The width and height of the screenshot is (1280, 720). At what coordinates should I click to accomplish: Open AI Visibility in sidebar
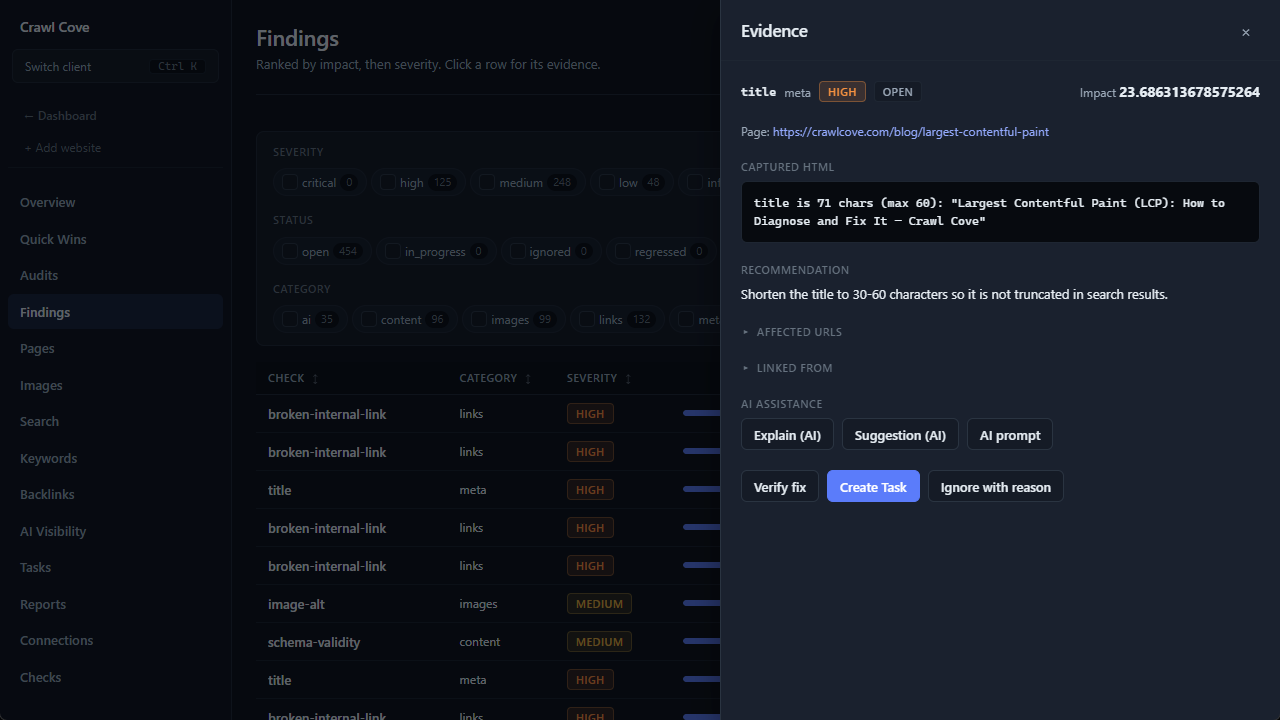pos(115,531)
